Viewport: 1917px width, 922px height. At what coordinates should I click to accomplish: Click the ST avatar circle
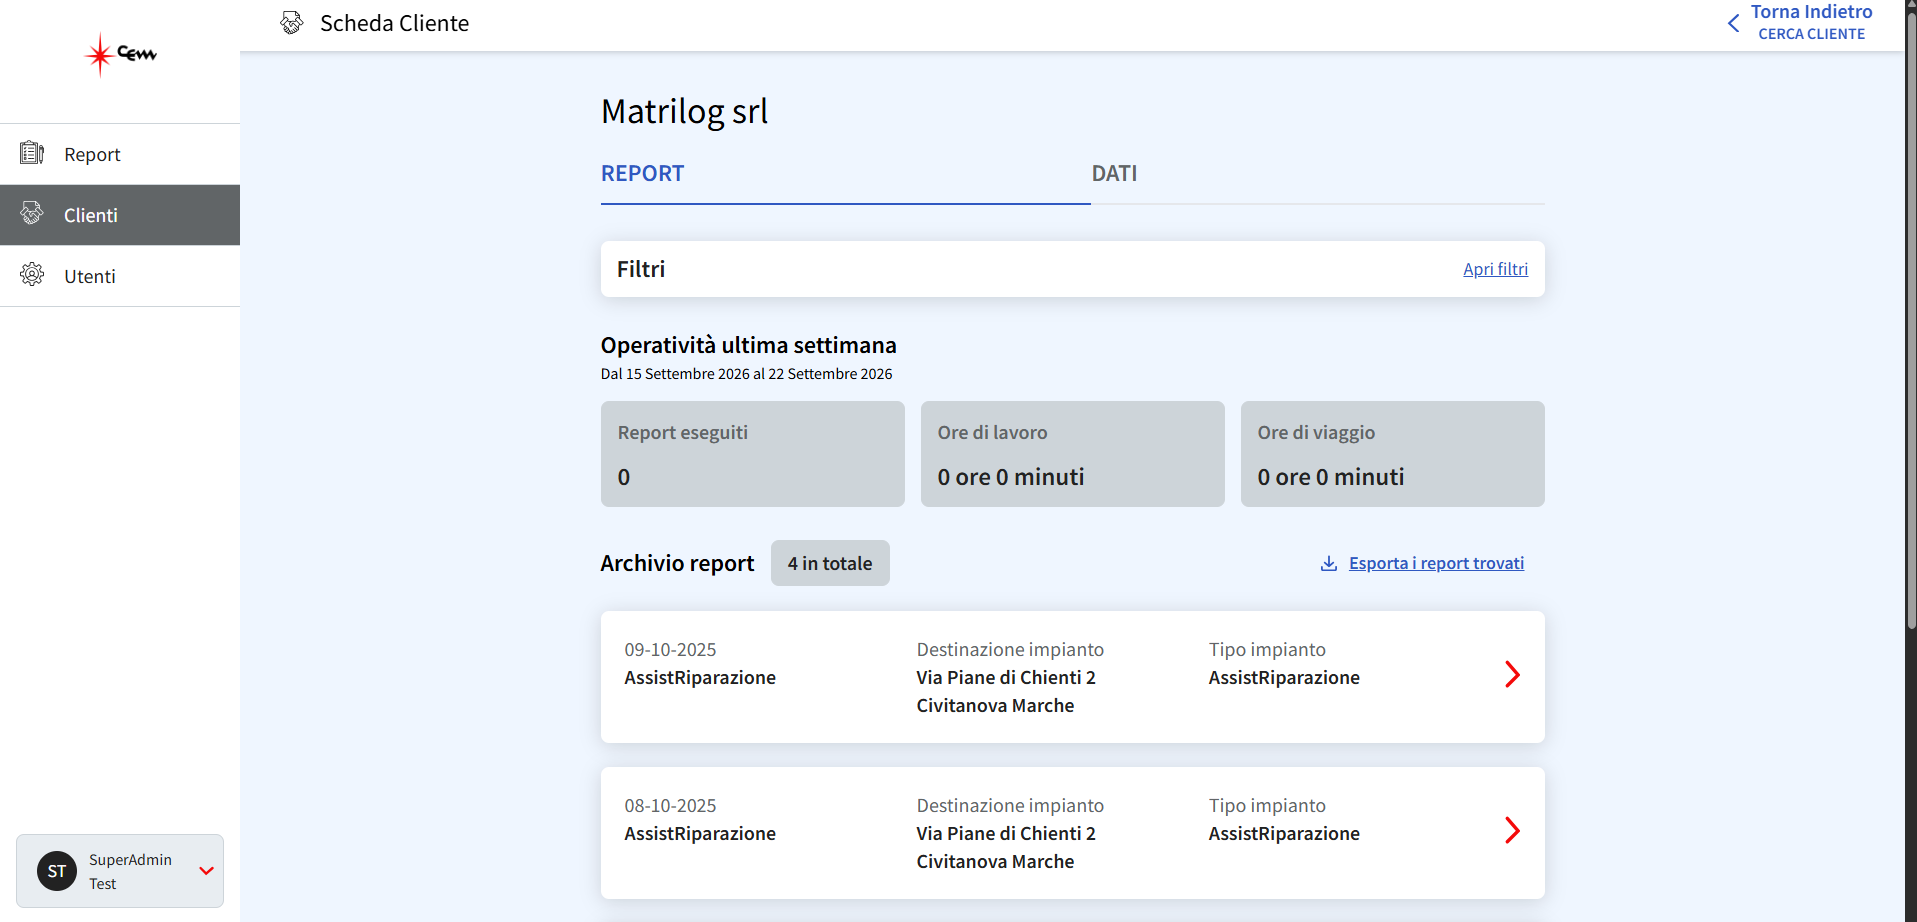tap(57, 871)
